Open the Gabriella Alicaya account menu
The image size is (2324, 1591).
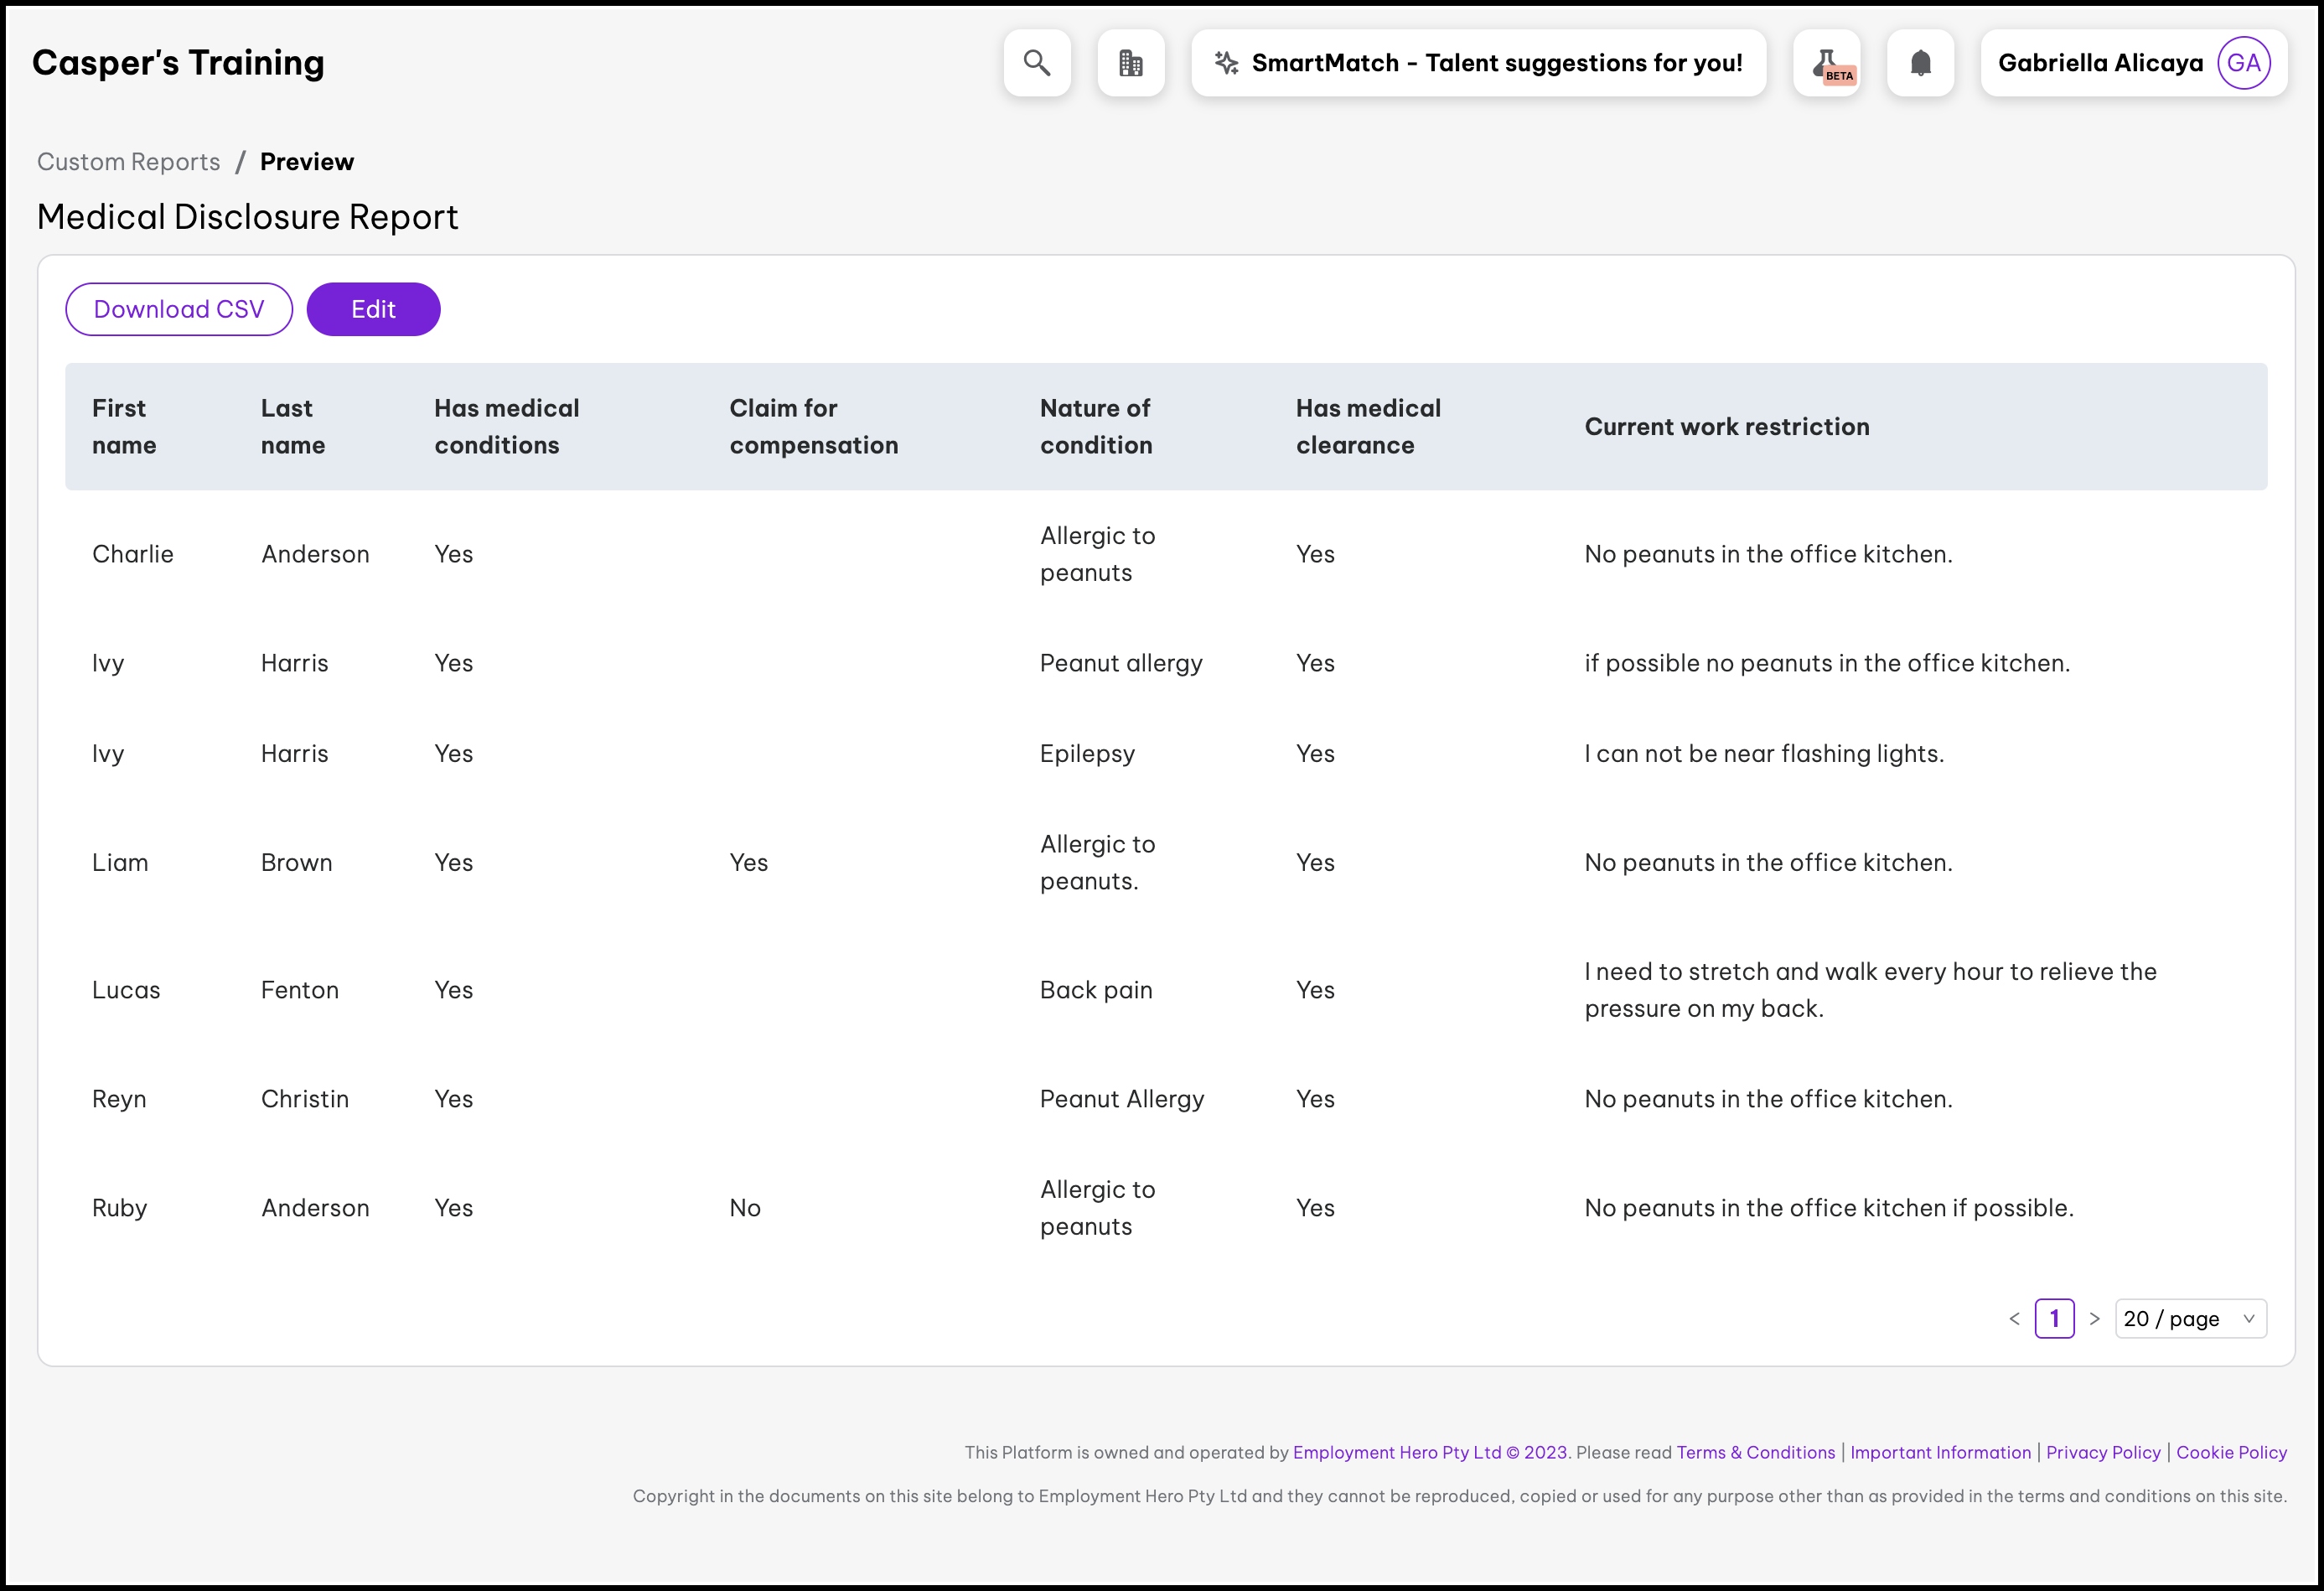click(2100, 63)
